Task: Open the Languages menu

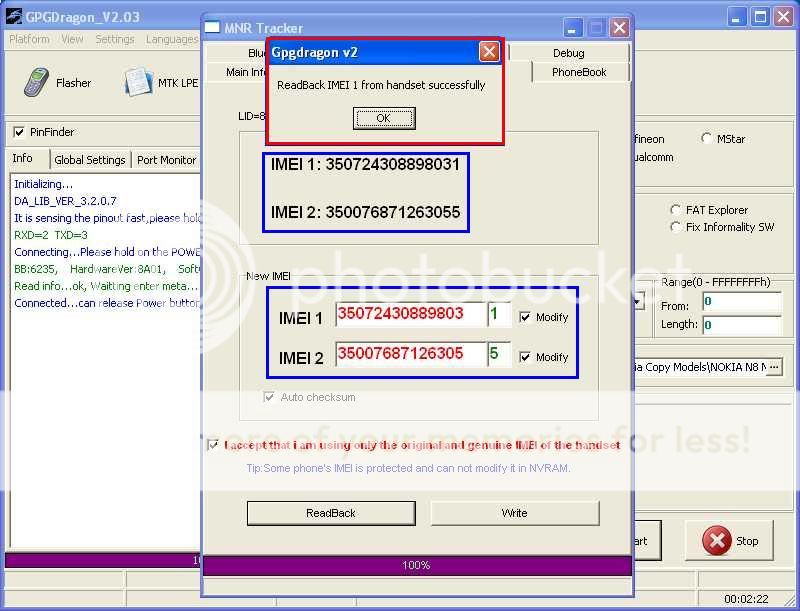Action: click(x=171, y=39)
